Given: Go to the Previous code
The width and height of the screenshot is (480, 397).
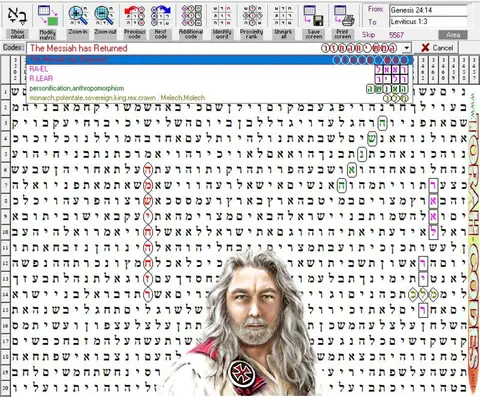Looking at the screenshot, I should point(134,21).
